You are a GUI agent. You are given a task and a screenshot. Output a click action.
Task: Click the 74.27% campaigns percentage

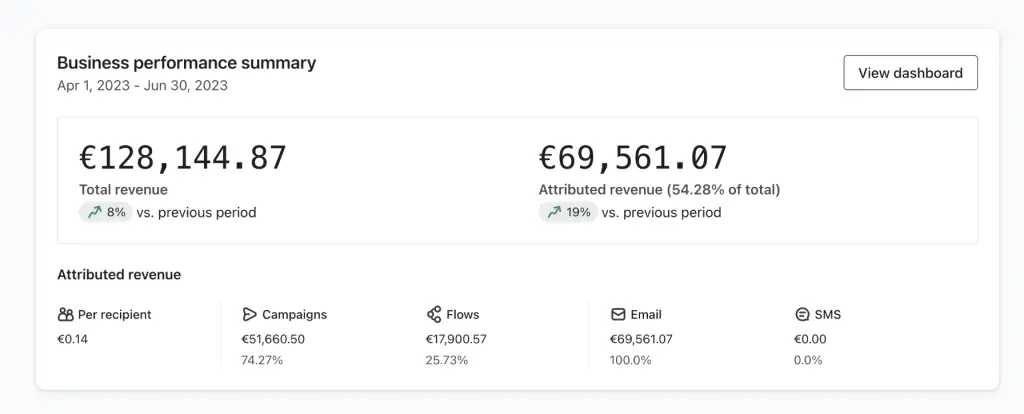coord(262,360)
